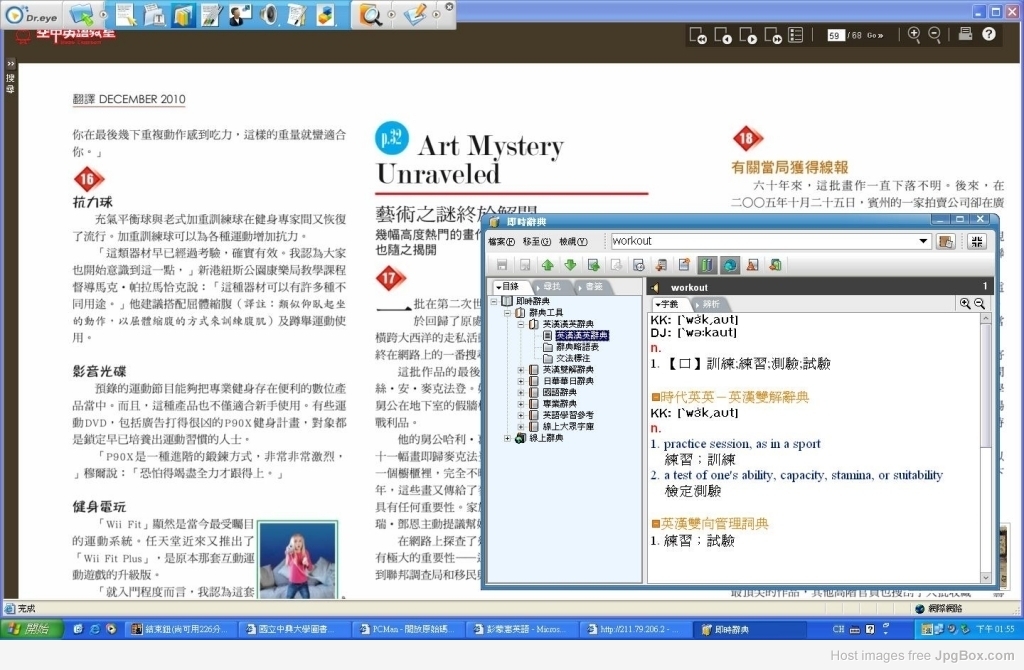Click the green up arrow in the dictionary toolbar
This screenshot has height=670, width=1024.
point(547,265)
